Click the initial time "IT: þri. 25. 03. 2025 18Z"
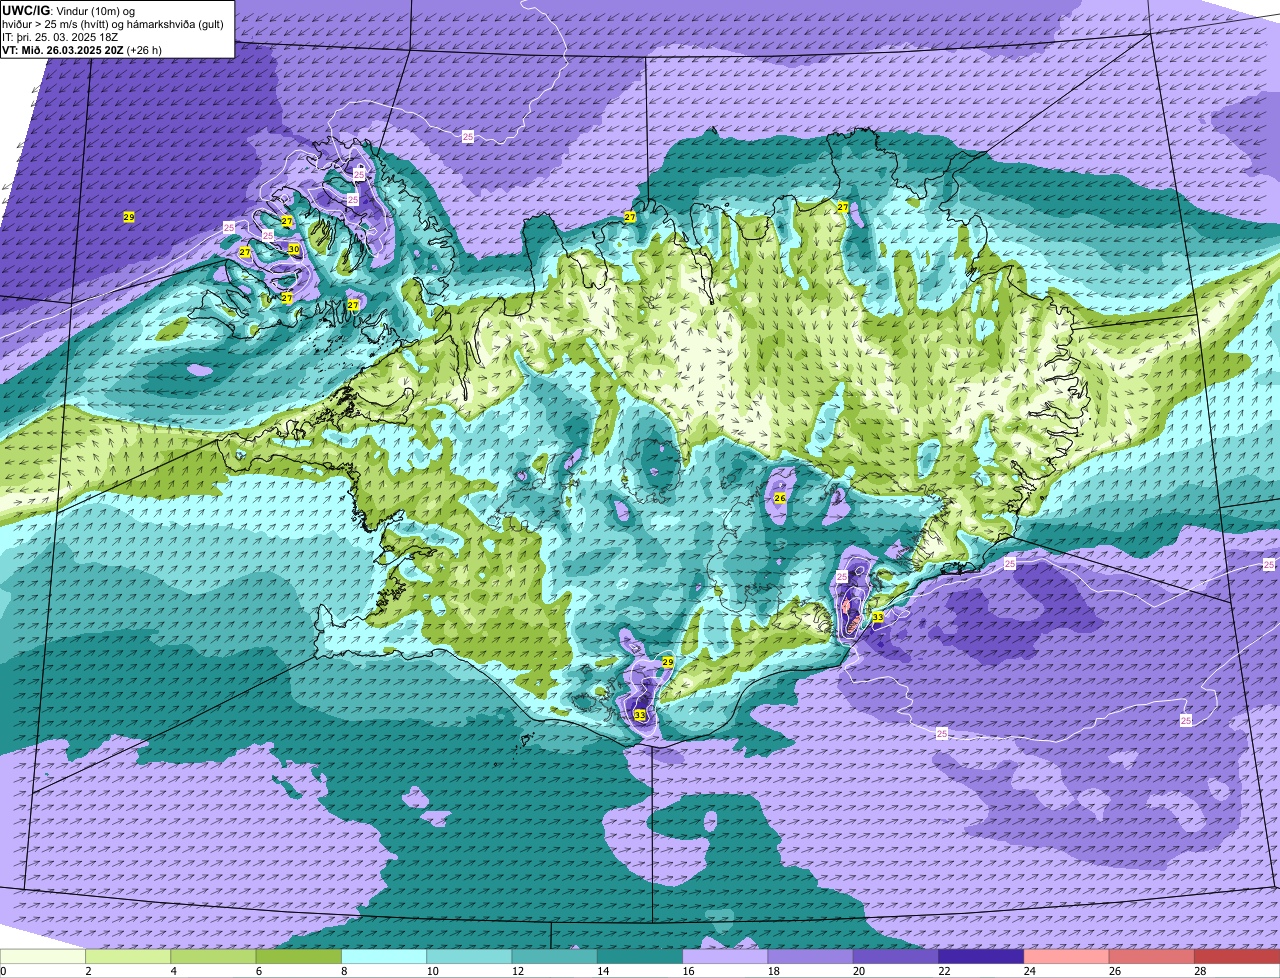 point(60,36)
